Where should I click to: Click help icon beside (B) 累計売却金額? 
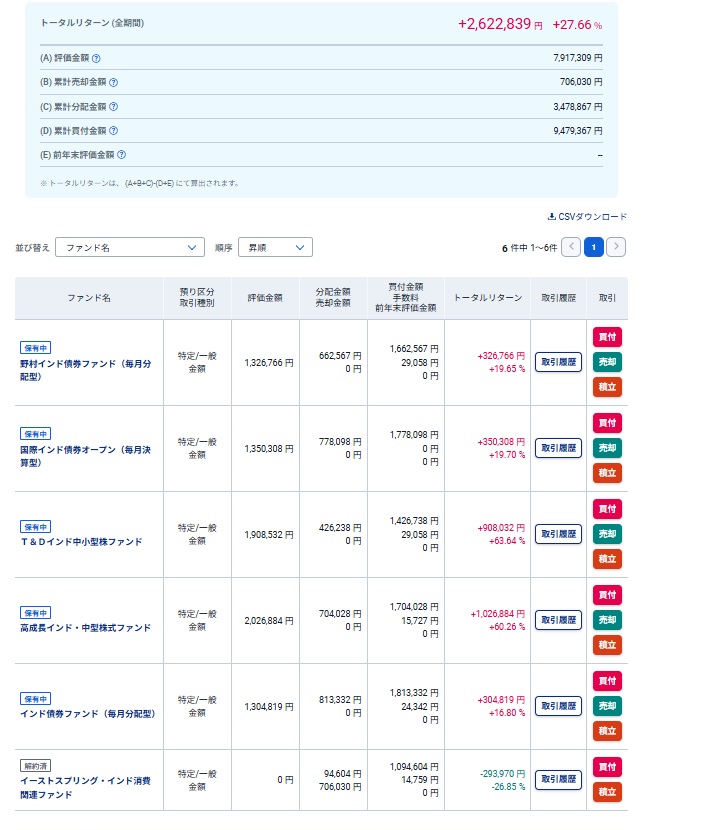click(x=113, y=83)
